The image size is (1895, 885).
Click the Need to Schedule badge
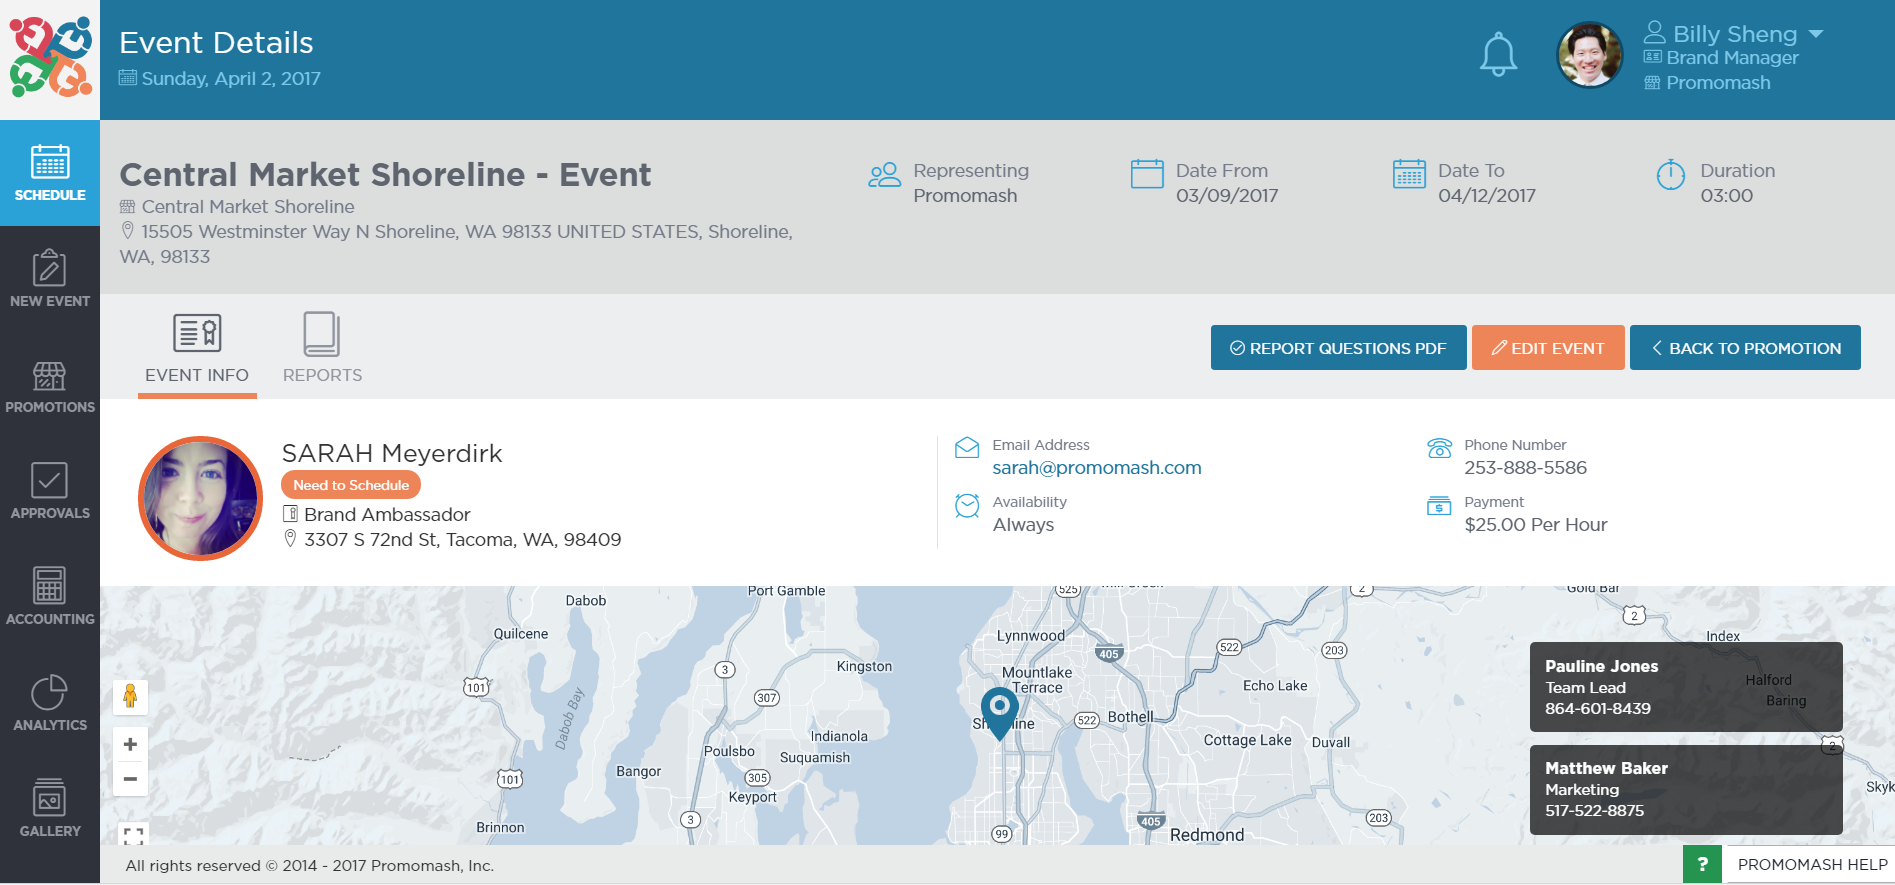[351, 485]
